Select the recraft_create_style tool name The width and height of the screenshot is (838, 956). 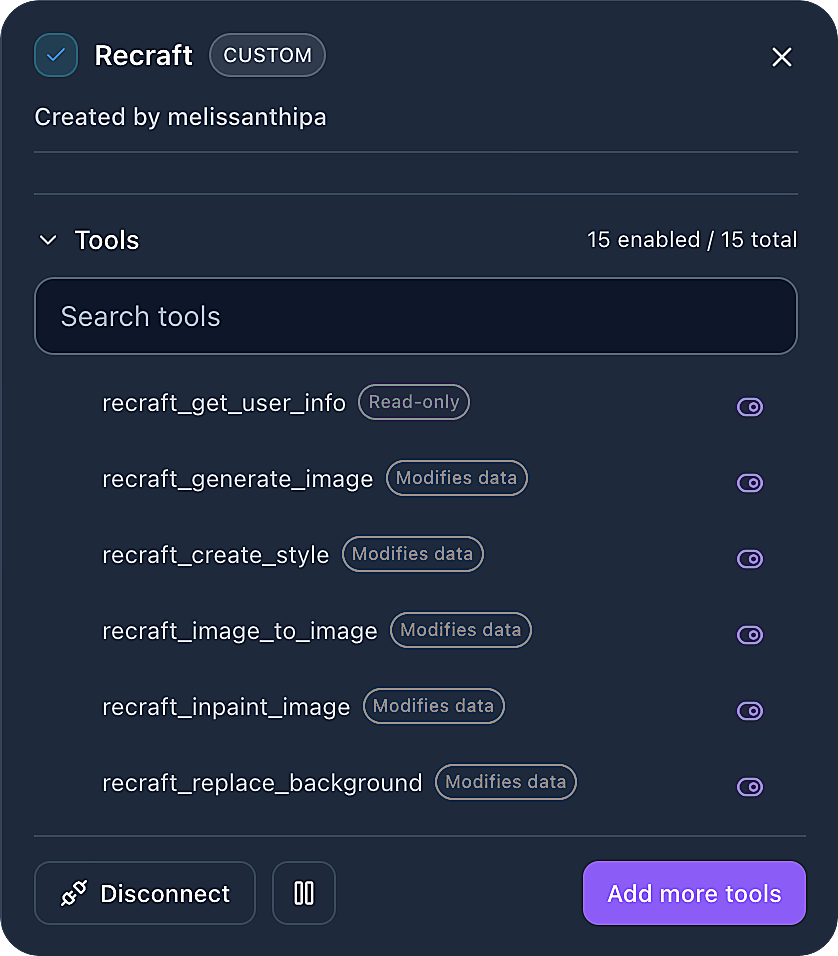point(216,555)
